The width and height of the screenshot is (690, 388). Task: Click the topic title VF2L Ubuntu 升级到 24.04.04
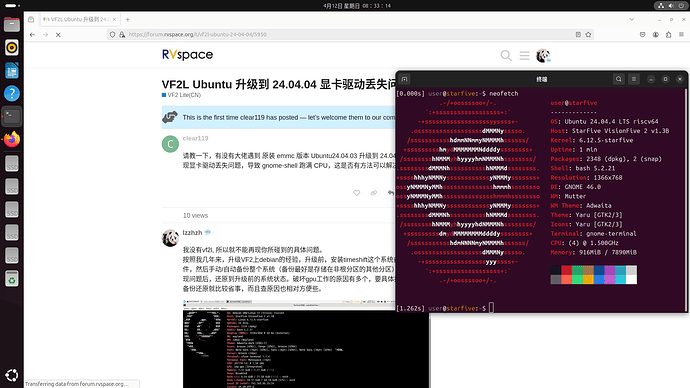pos(279,84)
